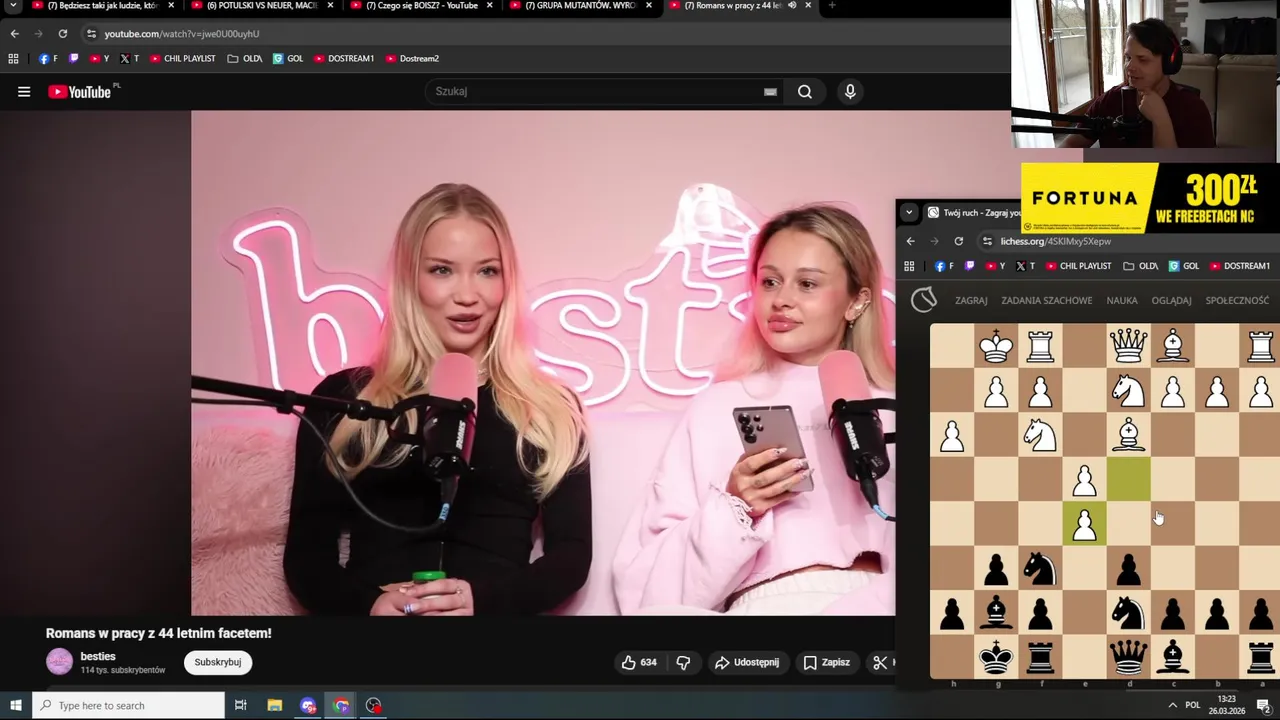The height and width of the screenshot is (720, 1280).
Task: Like the video with 634 likes
Action: pyautogui.click(x=638, y=662)
